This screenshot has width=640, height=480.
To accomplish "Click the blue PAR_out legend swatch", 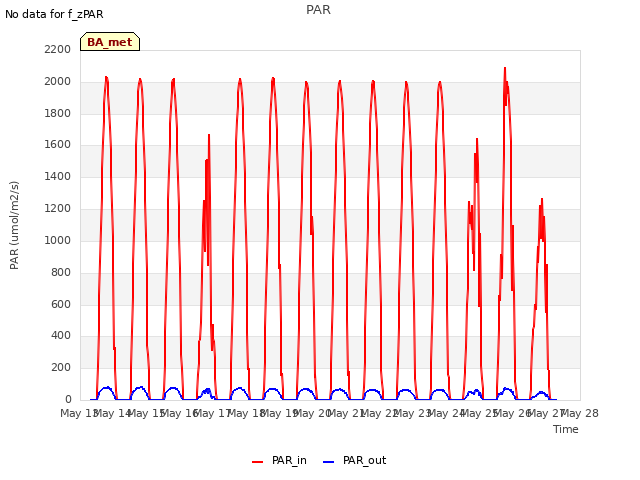I will point(328,462).
